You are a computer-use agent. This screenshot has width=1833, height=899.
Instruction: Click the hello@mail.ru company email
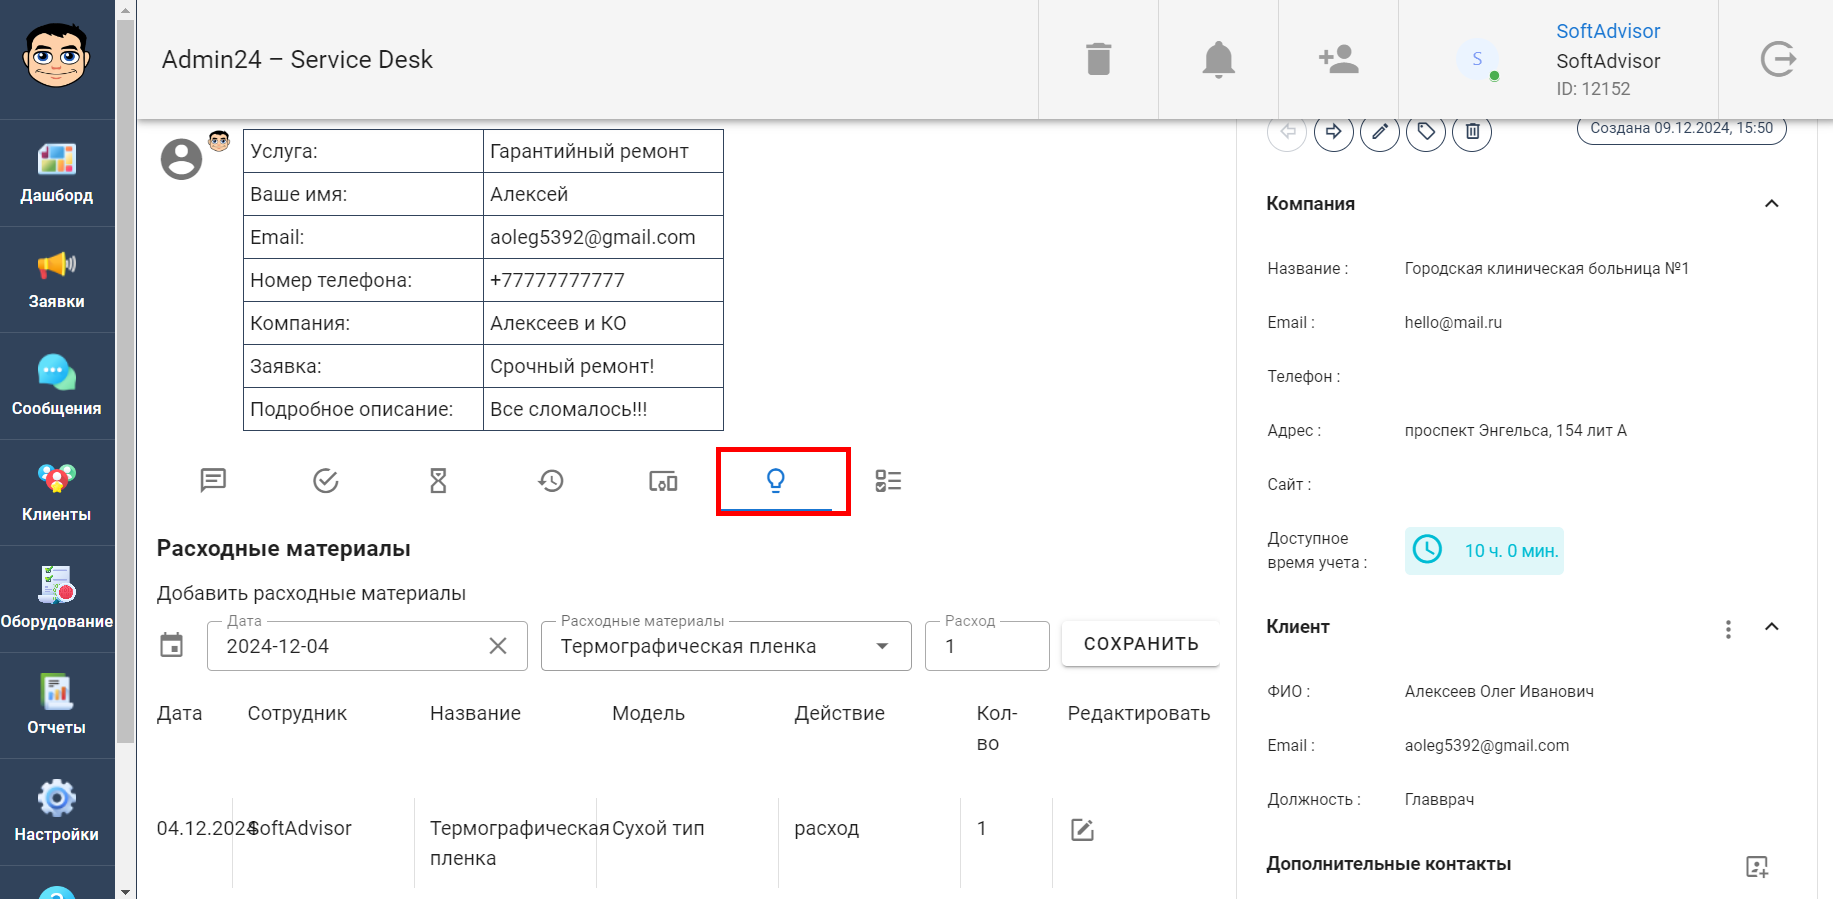click(1453, 323)
